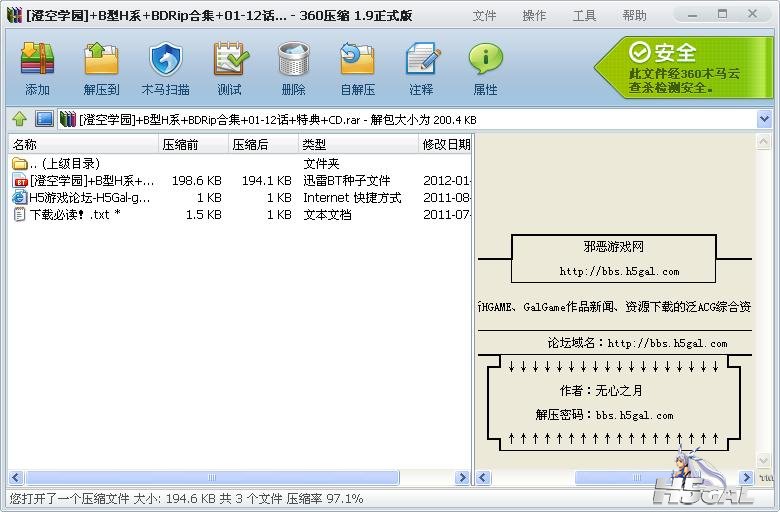Click the 安全 safety check badge
The width and height of the screenshot is (780, 512).
(x=683, y=68)
